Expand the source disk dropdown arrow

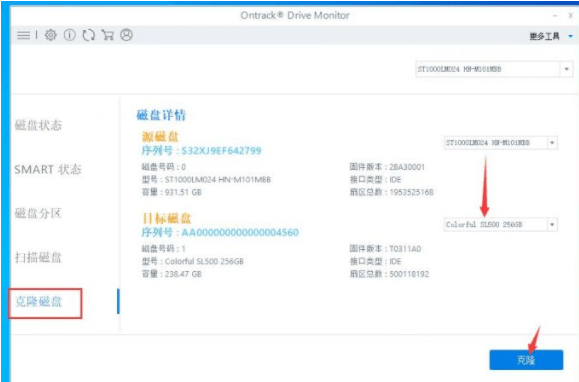(552, 143)
